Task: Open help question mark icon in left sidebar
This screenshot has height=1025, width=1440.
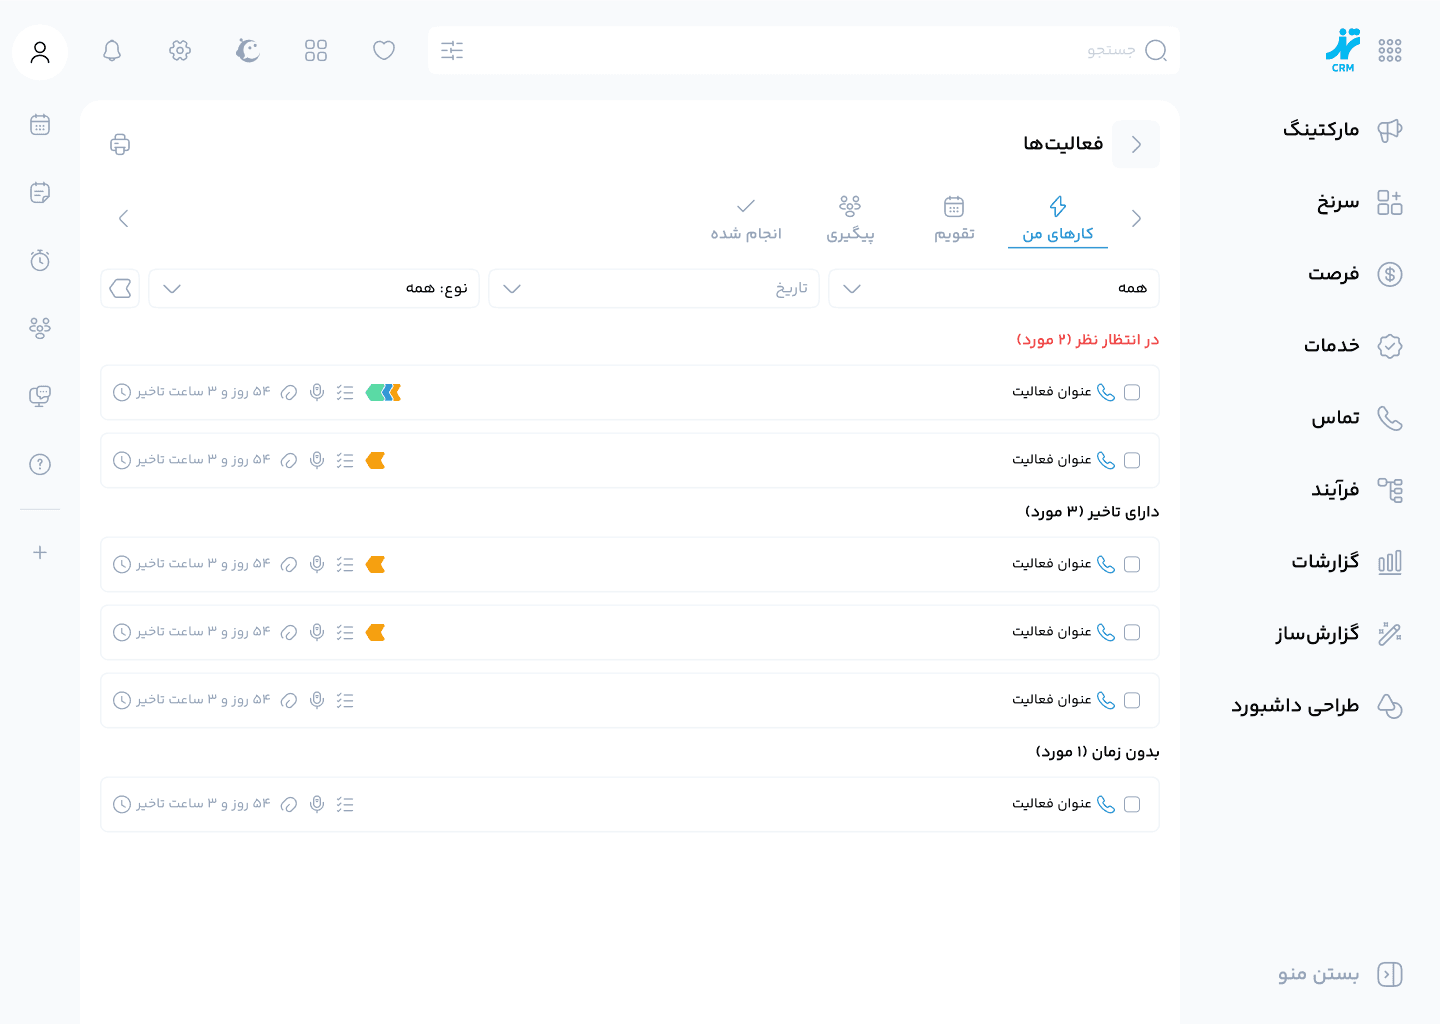Action: click(x=40, y=464)
